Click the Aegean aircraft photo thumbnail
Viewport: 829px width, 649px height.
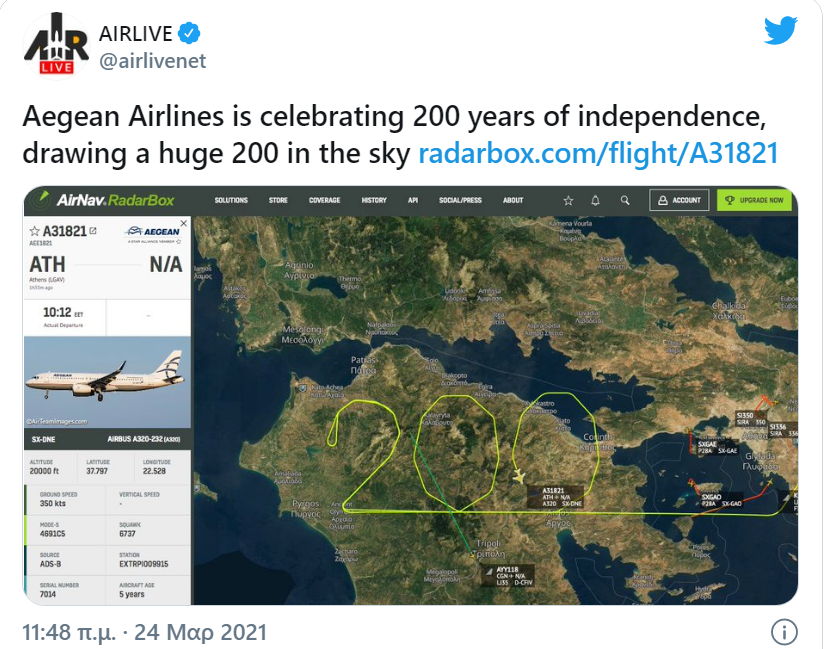[x=105, y=384]
